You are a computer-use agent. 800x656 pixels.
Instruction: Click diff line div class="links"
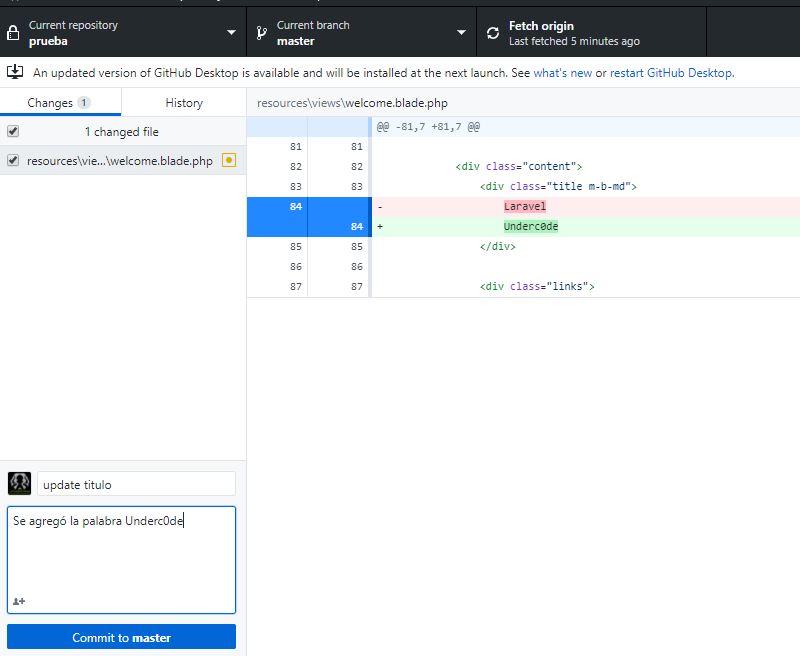click(537, 286)
